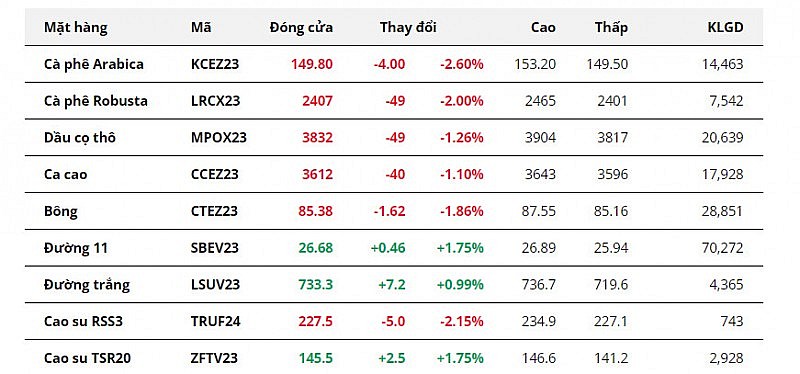The image size is (800, 374).
Task: Click the TRUF24 contract code
Action: point(215,321)
